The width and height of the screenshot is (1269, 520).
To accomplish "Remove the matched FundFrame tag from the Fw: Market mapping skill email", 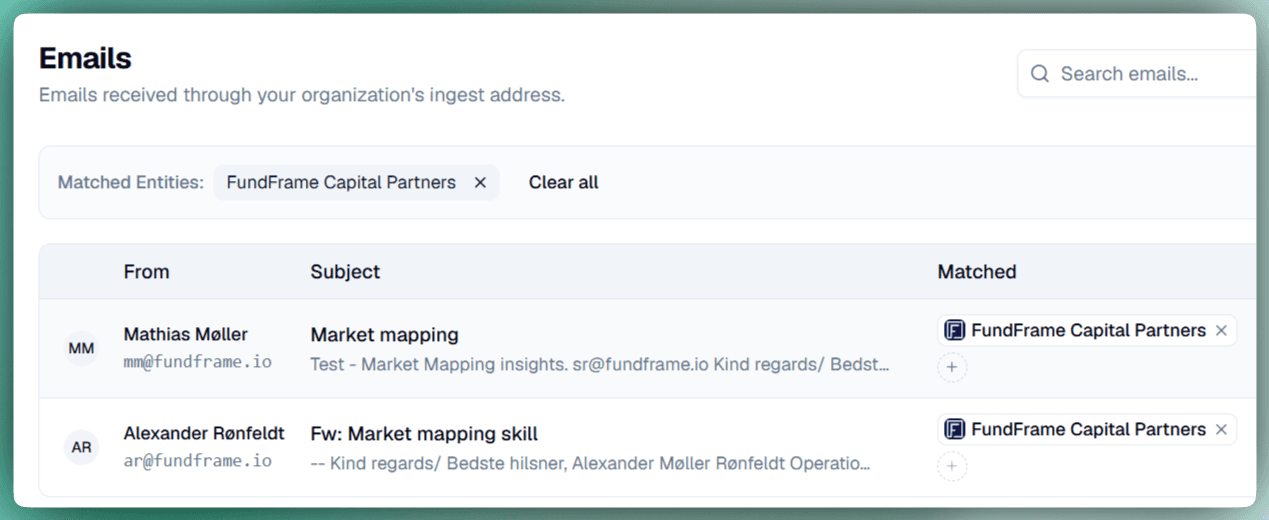I will [1221, 430].
